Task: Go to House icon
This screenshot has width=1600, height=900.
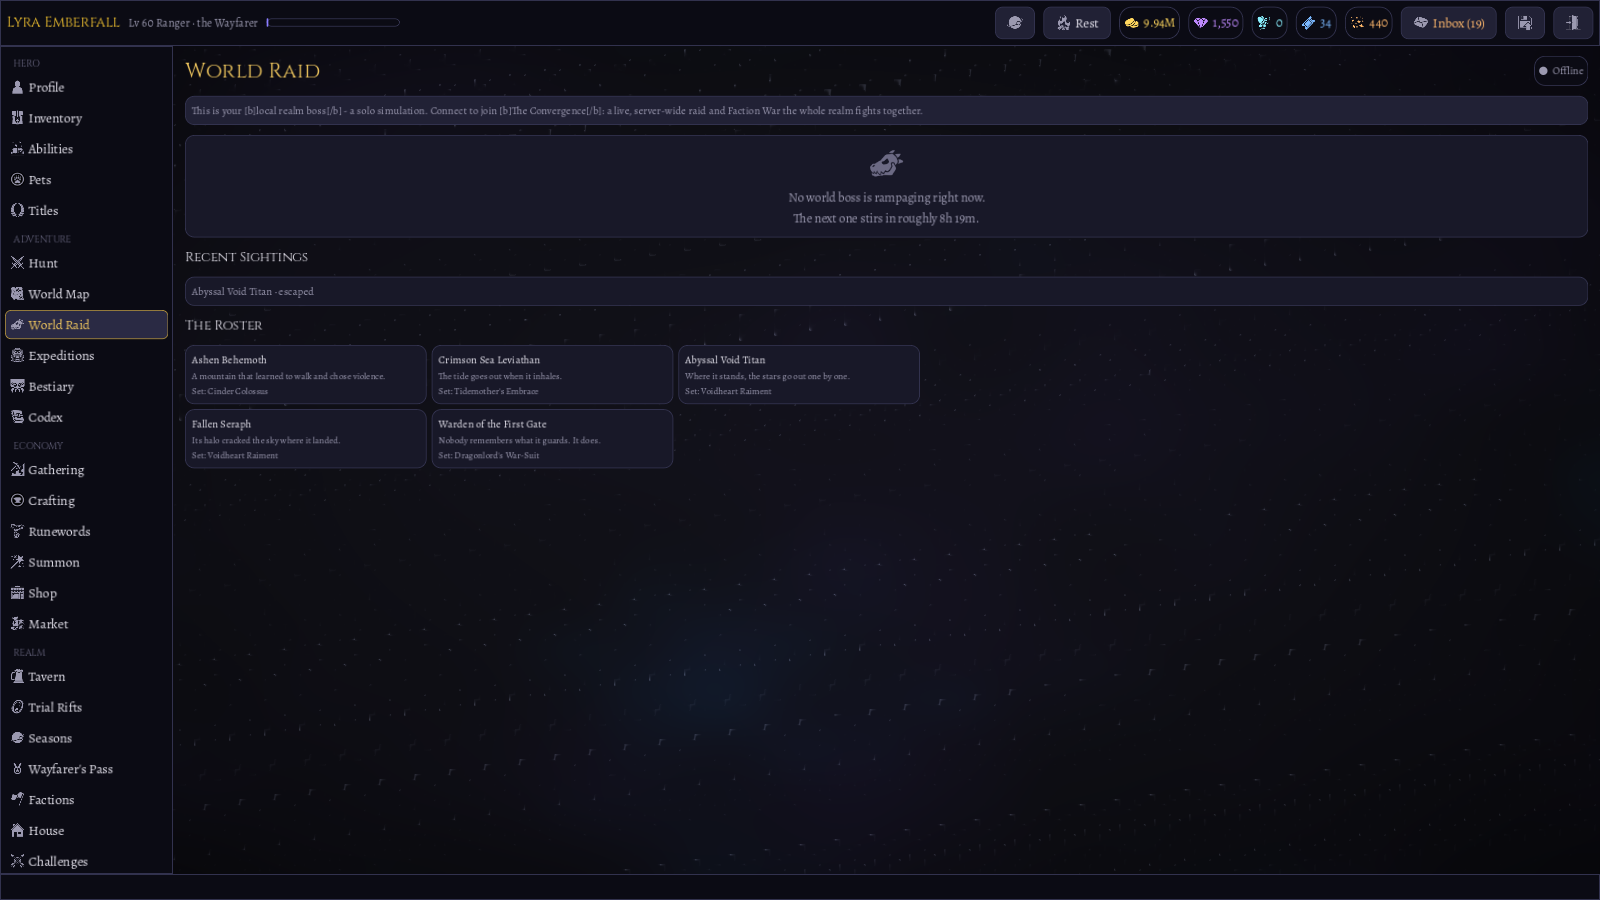Action: (17, 831)
